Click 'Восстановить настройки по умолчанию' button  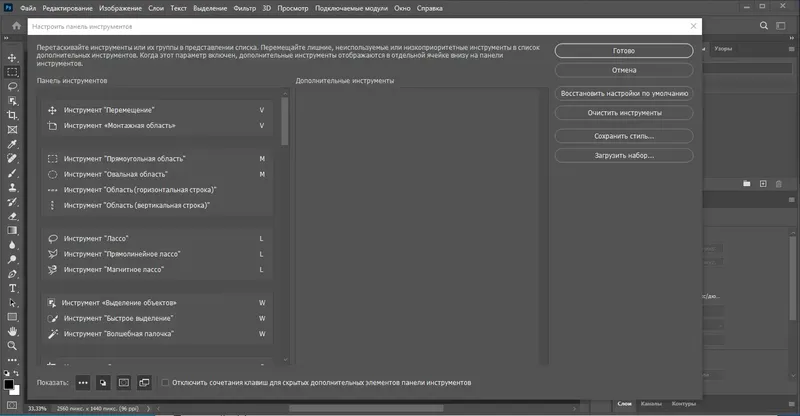coord(624,93)
